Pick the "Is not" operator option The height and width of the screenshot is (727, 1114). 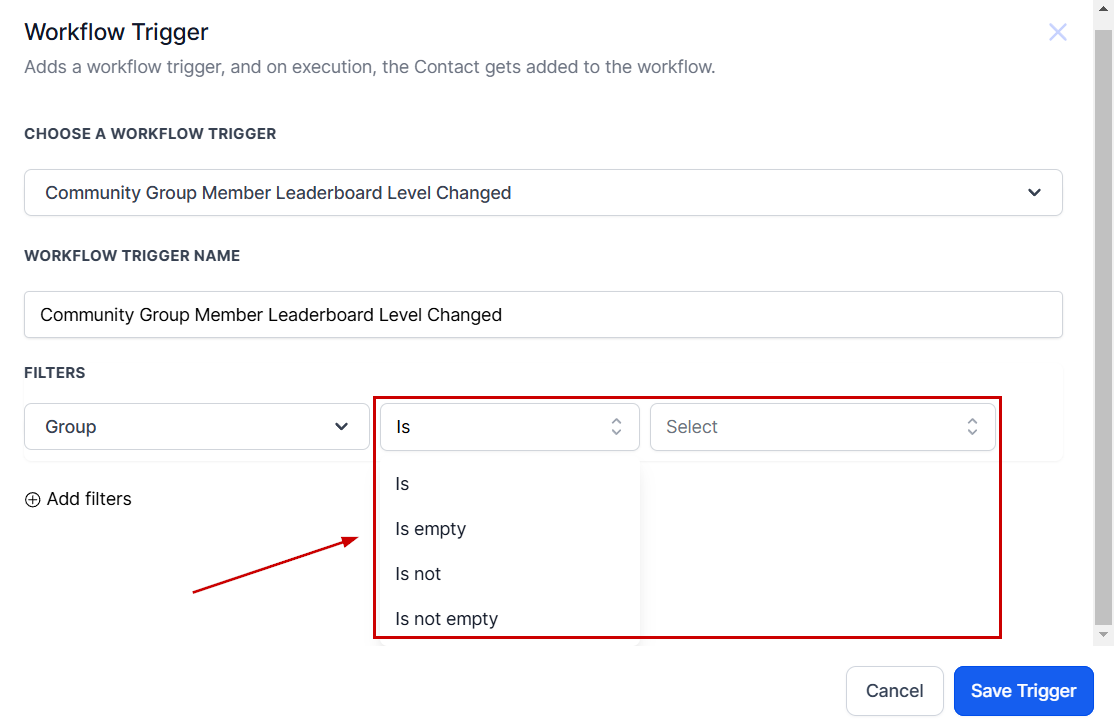click(x=418, y=574)
